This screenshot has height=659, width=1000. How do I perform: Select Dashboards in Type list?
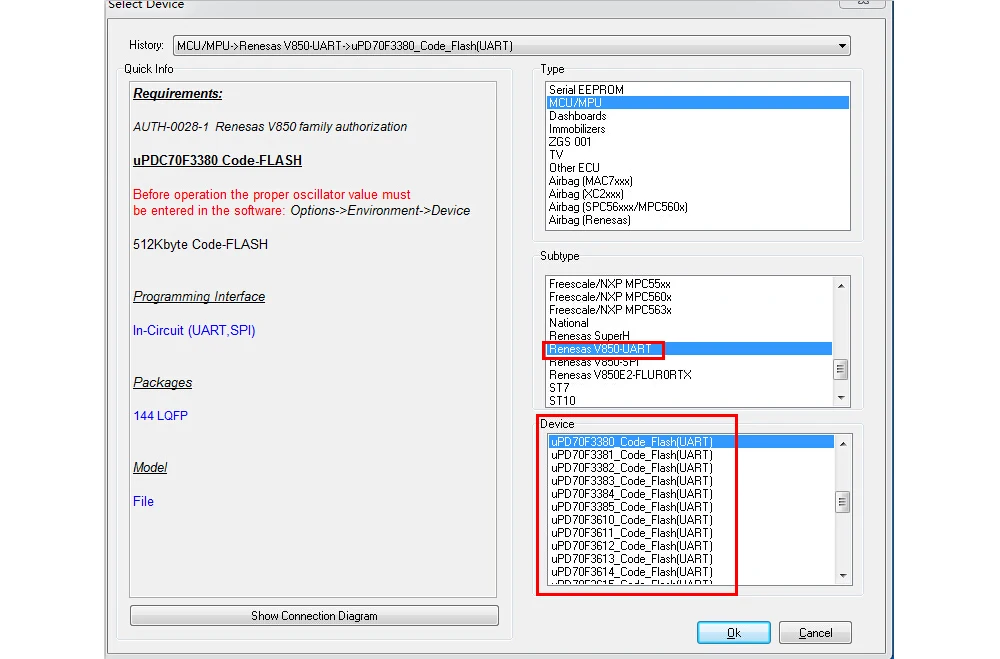coord(697,116)
